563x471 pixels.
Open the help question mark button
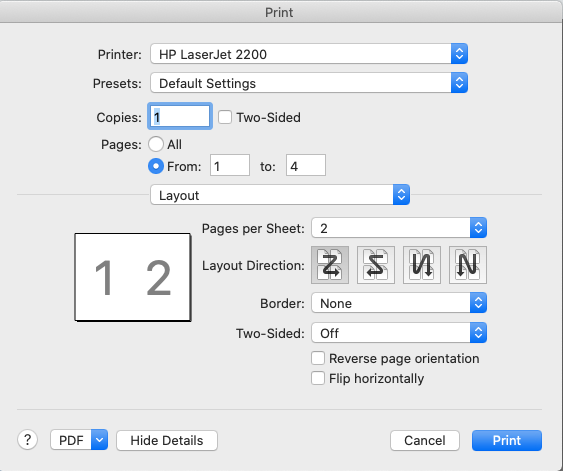(27, 440)
